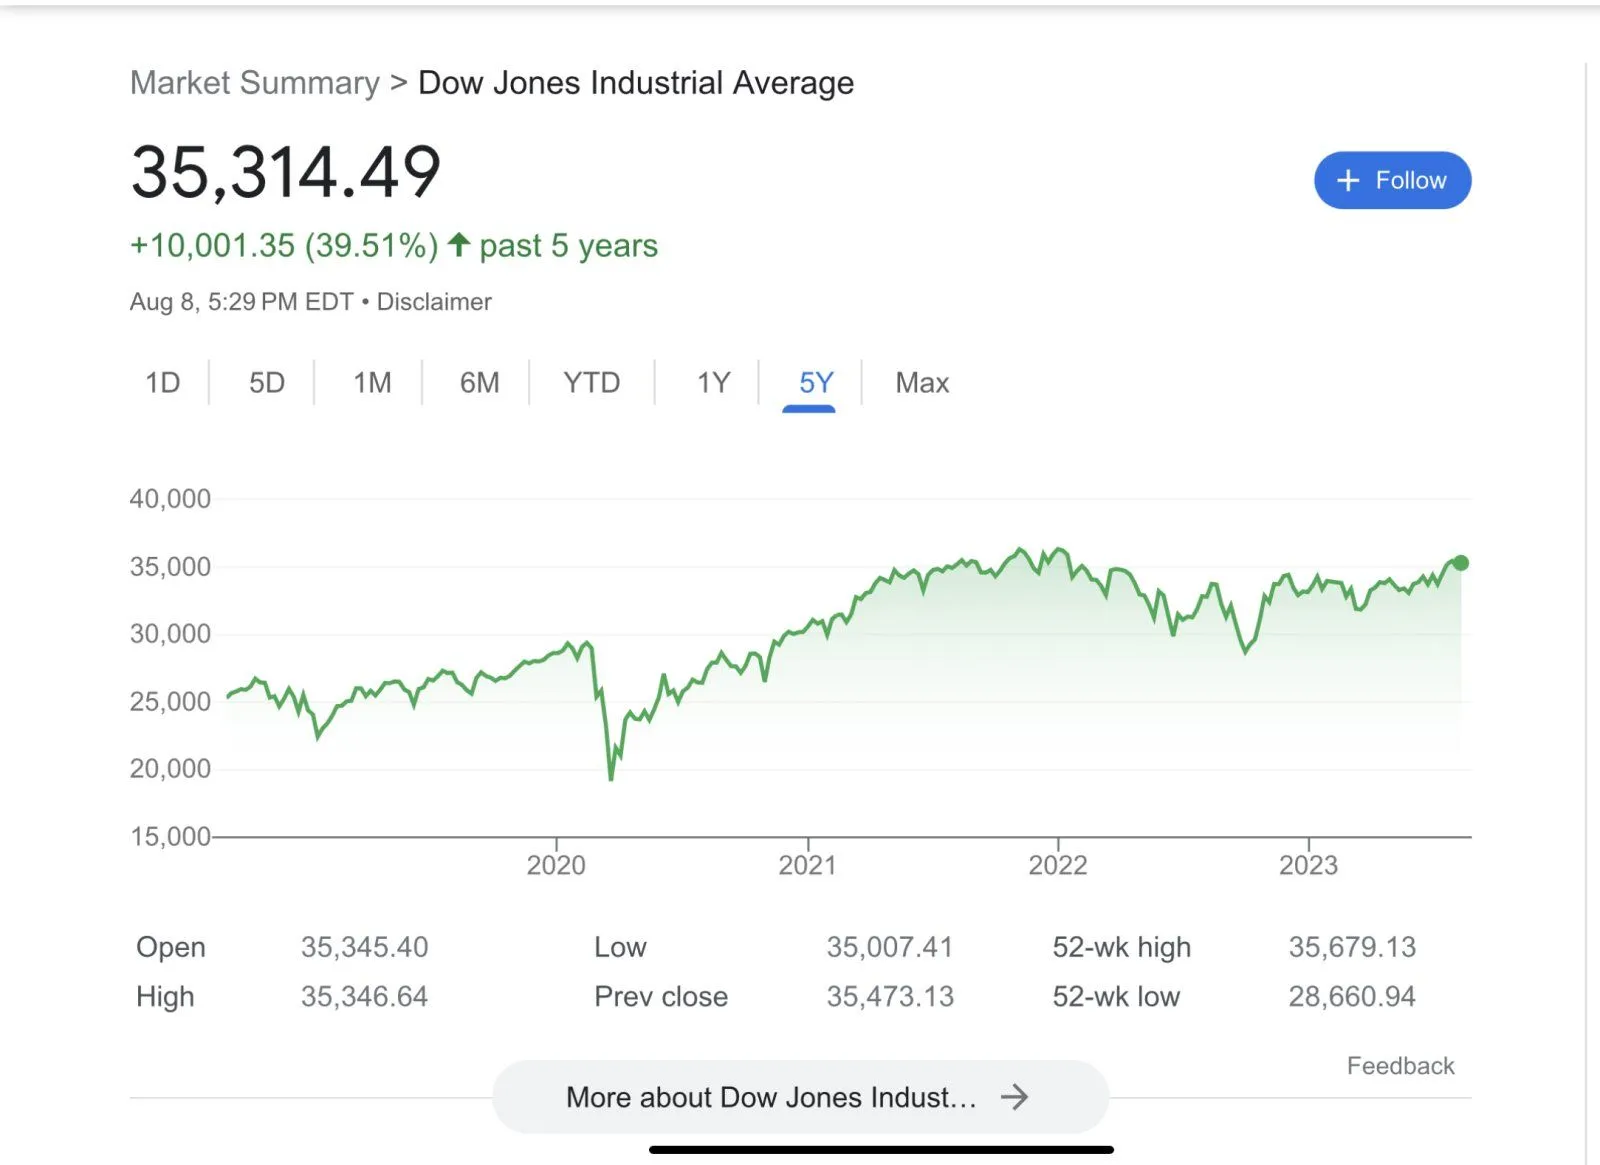This screenshot has height=1165, width=1600.
Task: Click the 2020 marker on chart axis
Action: [556, 864]
